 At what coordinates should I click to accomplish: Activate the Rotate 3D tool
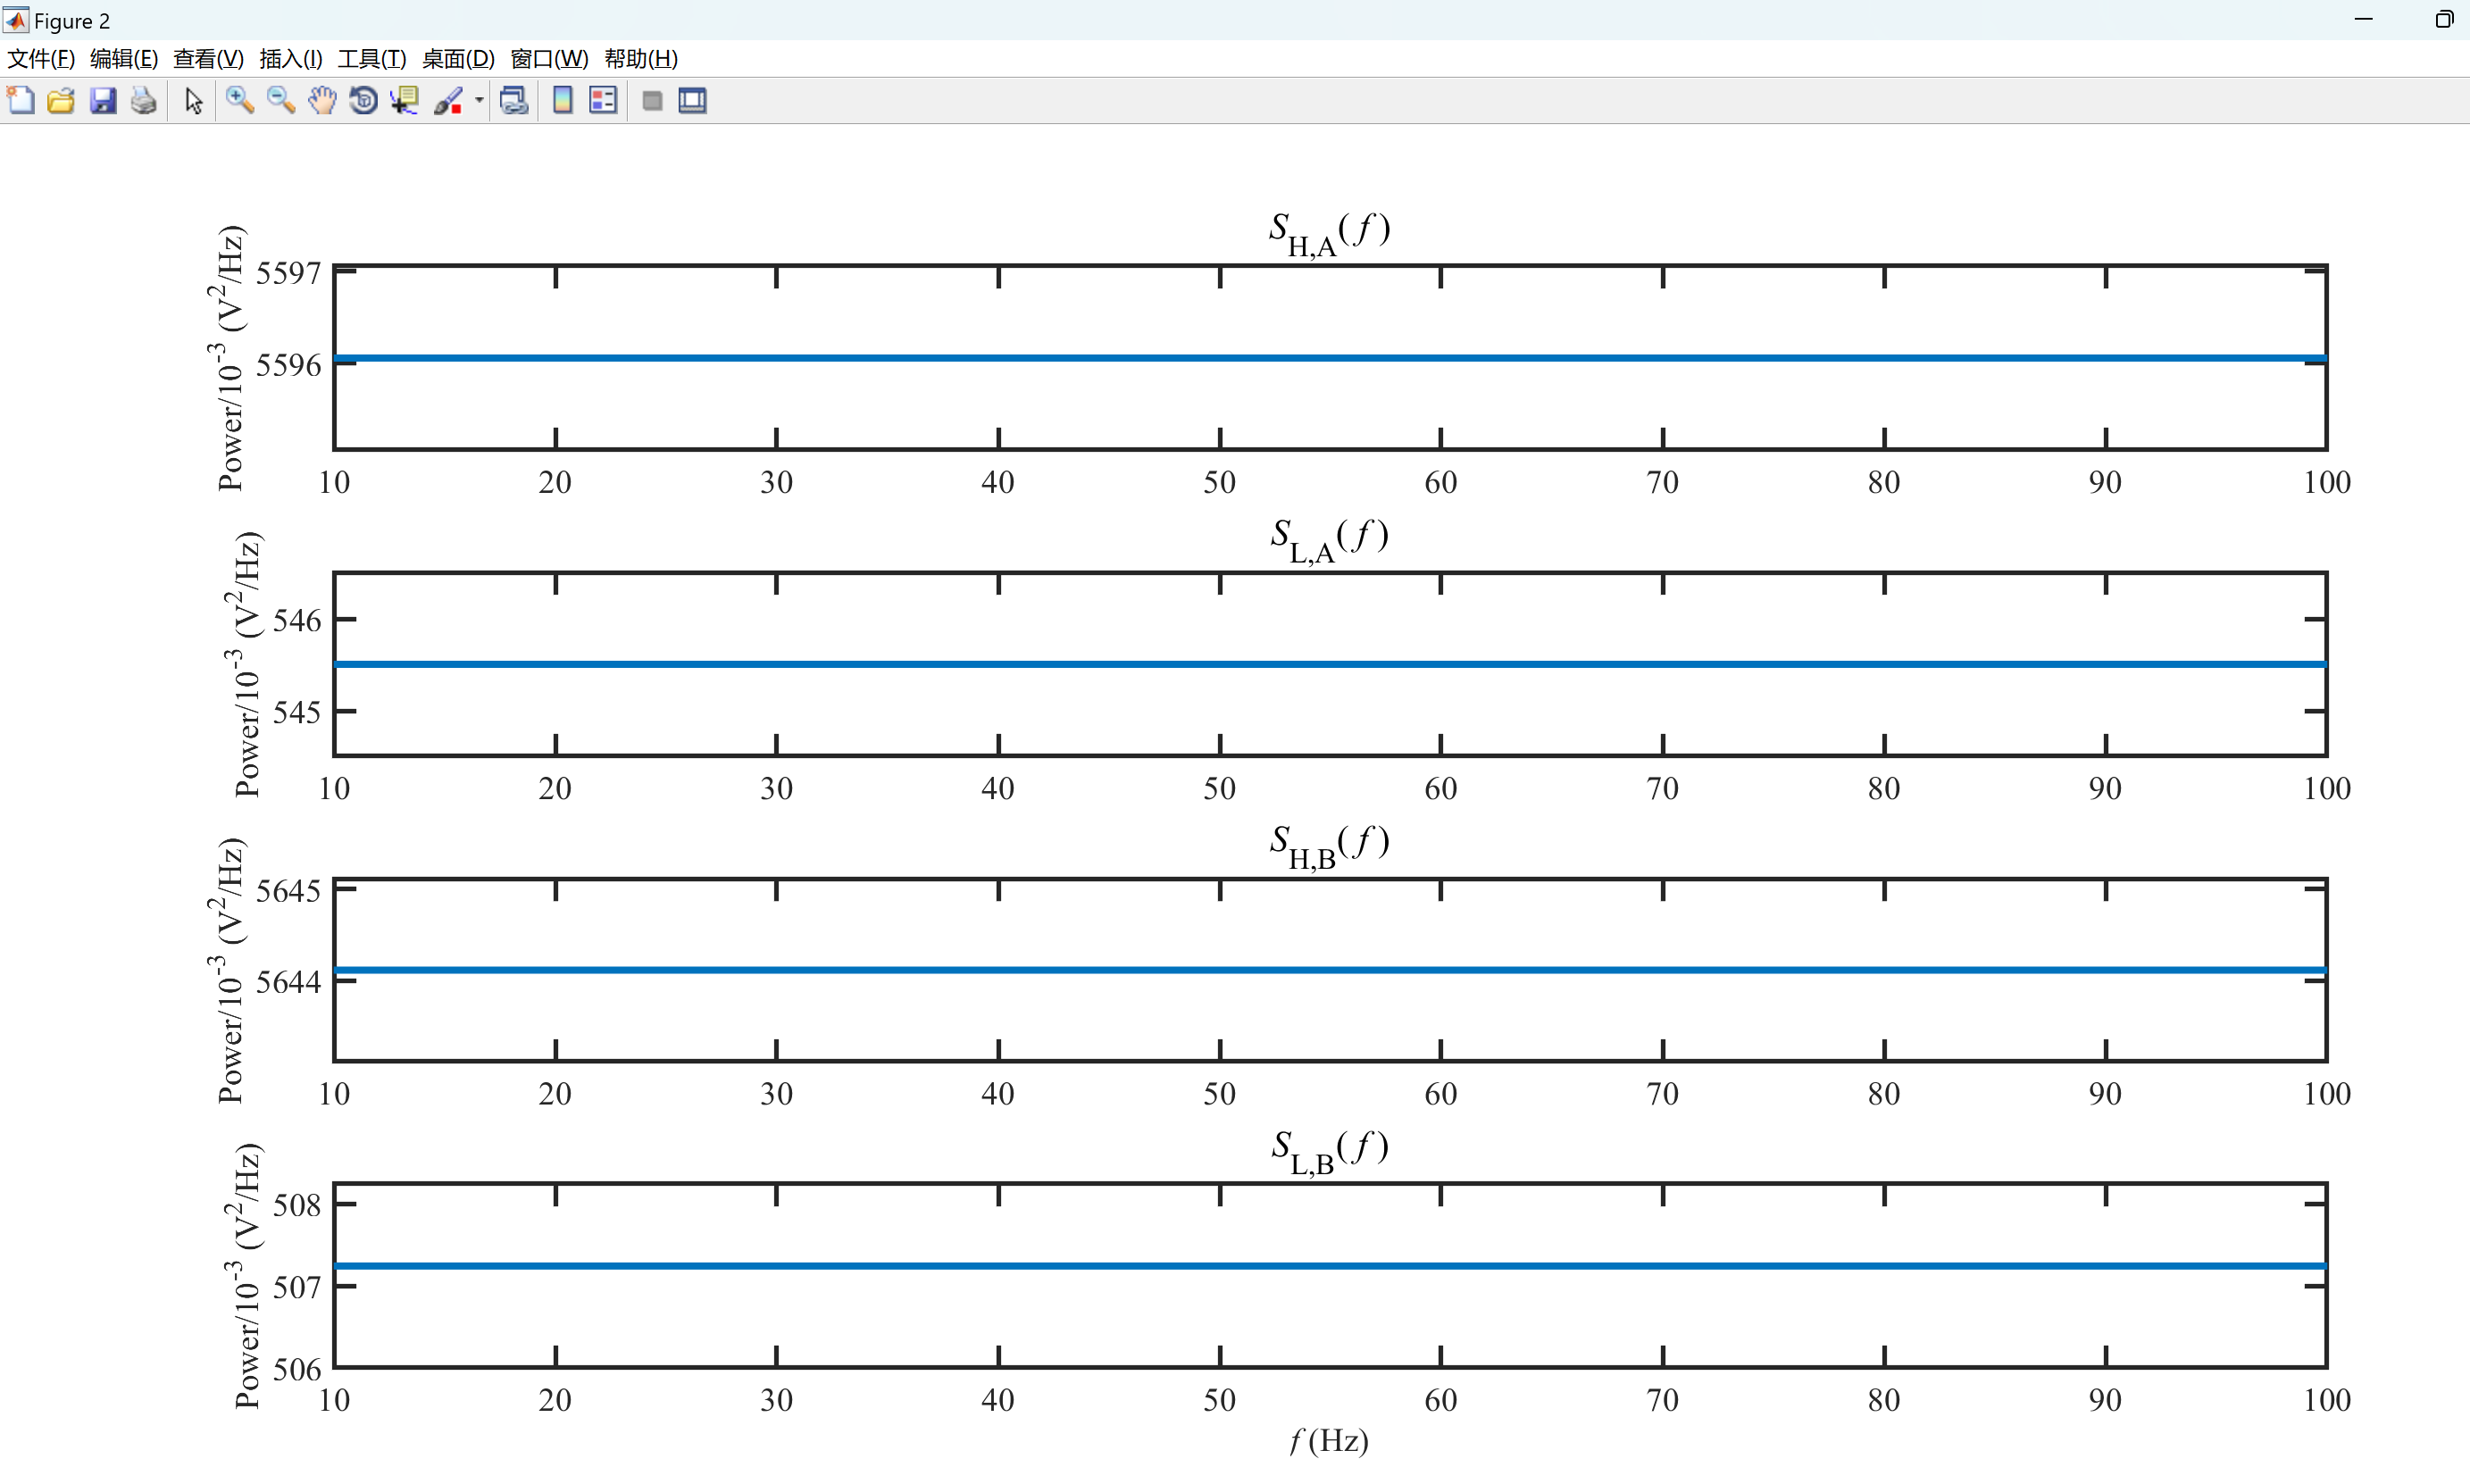tap(363, 101)
